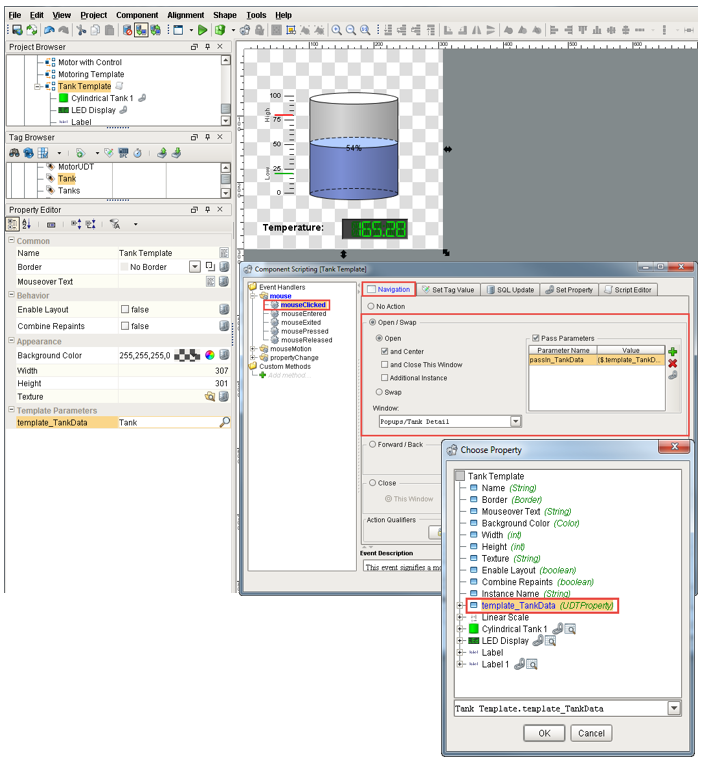Open the Alignment menu

186,15
